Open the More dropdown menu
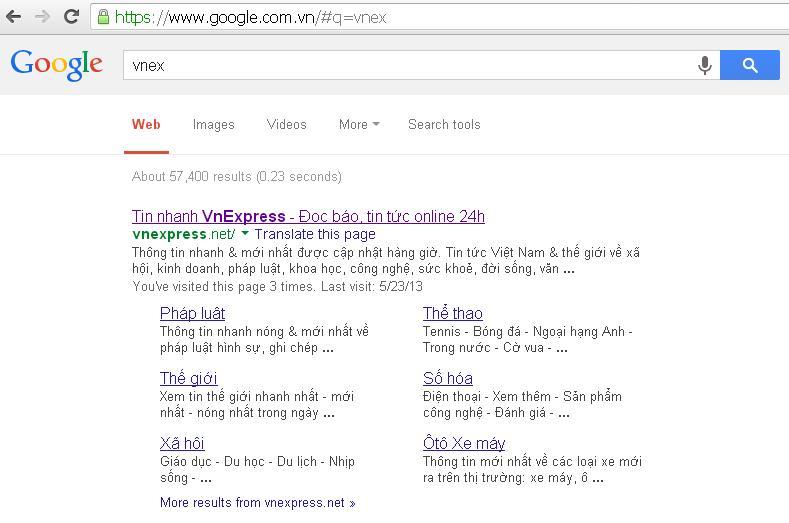The image size is (789, 523). (359, 124)
